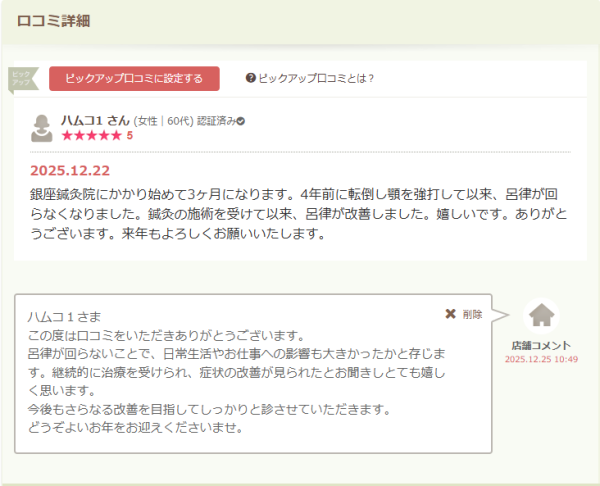Click the 認証済み verified checkmark badge

click(x=240, y=121)
